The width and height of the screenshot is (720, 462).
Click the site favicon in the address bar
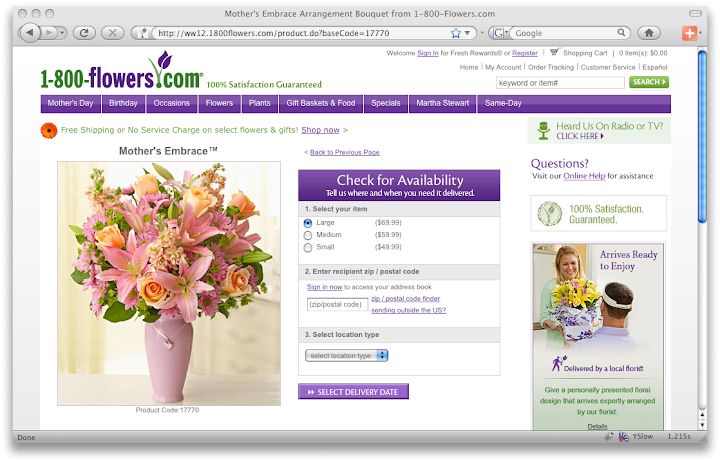[x=143, y=33]
